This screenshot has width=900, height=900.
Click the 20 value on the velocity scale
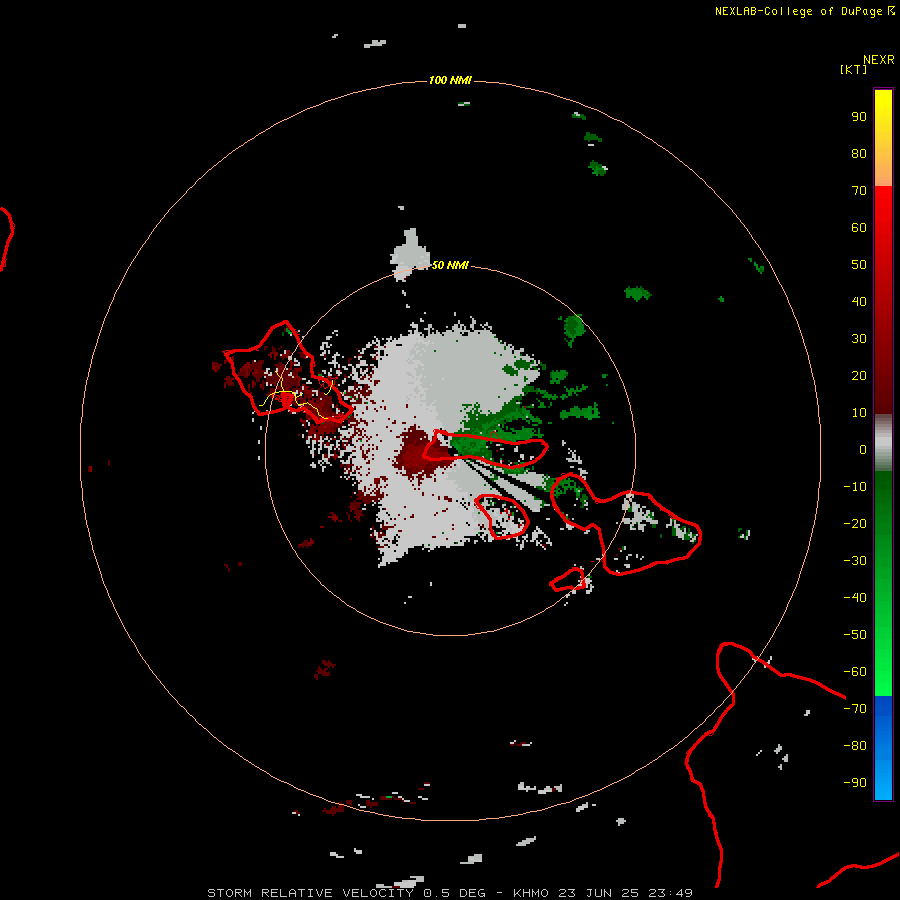(859, 376)
